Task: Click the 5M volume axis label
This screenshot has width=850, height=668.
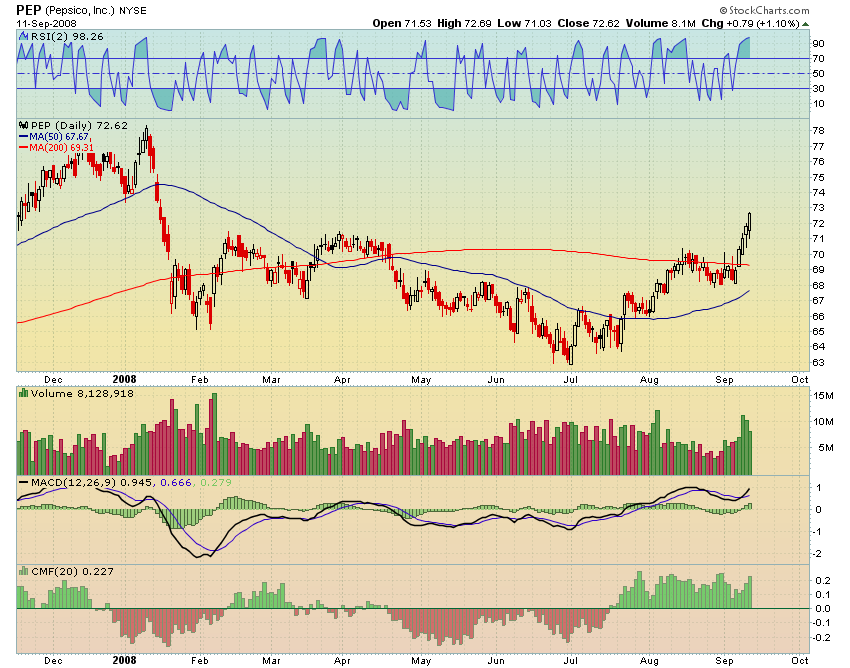Action: click(826, 448)
